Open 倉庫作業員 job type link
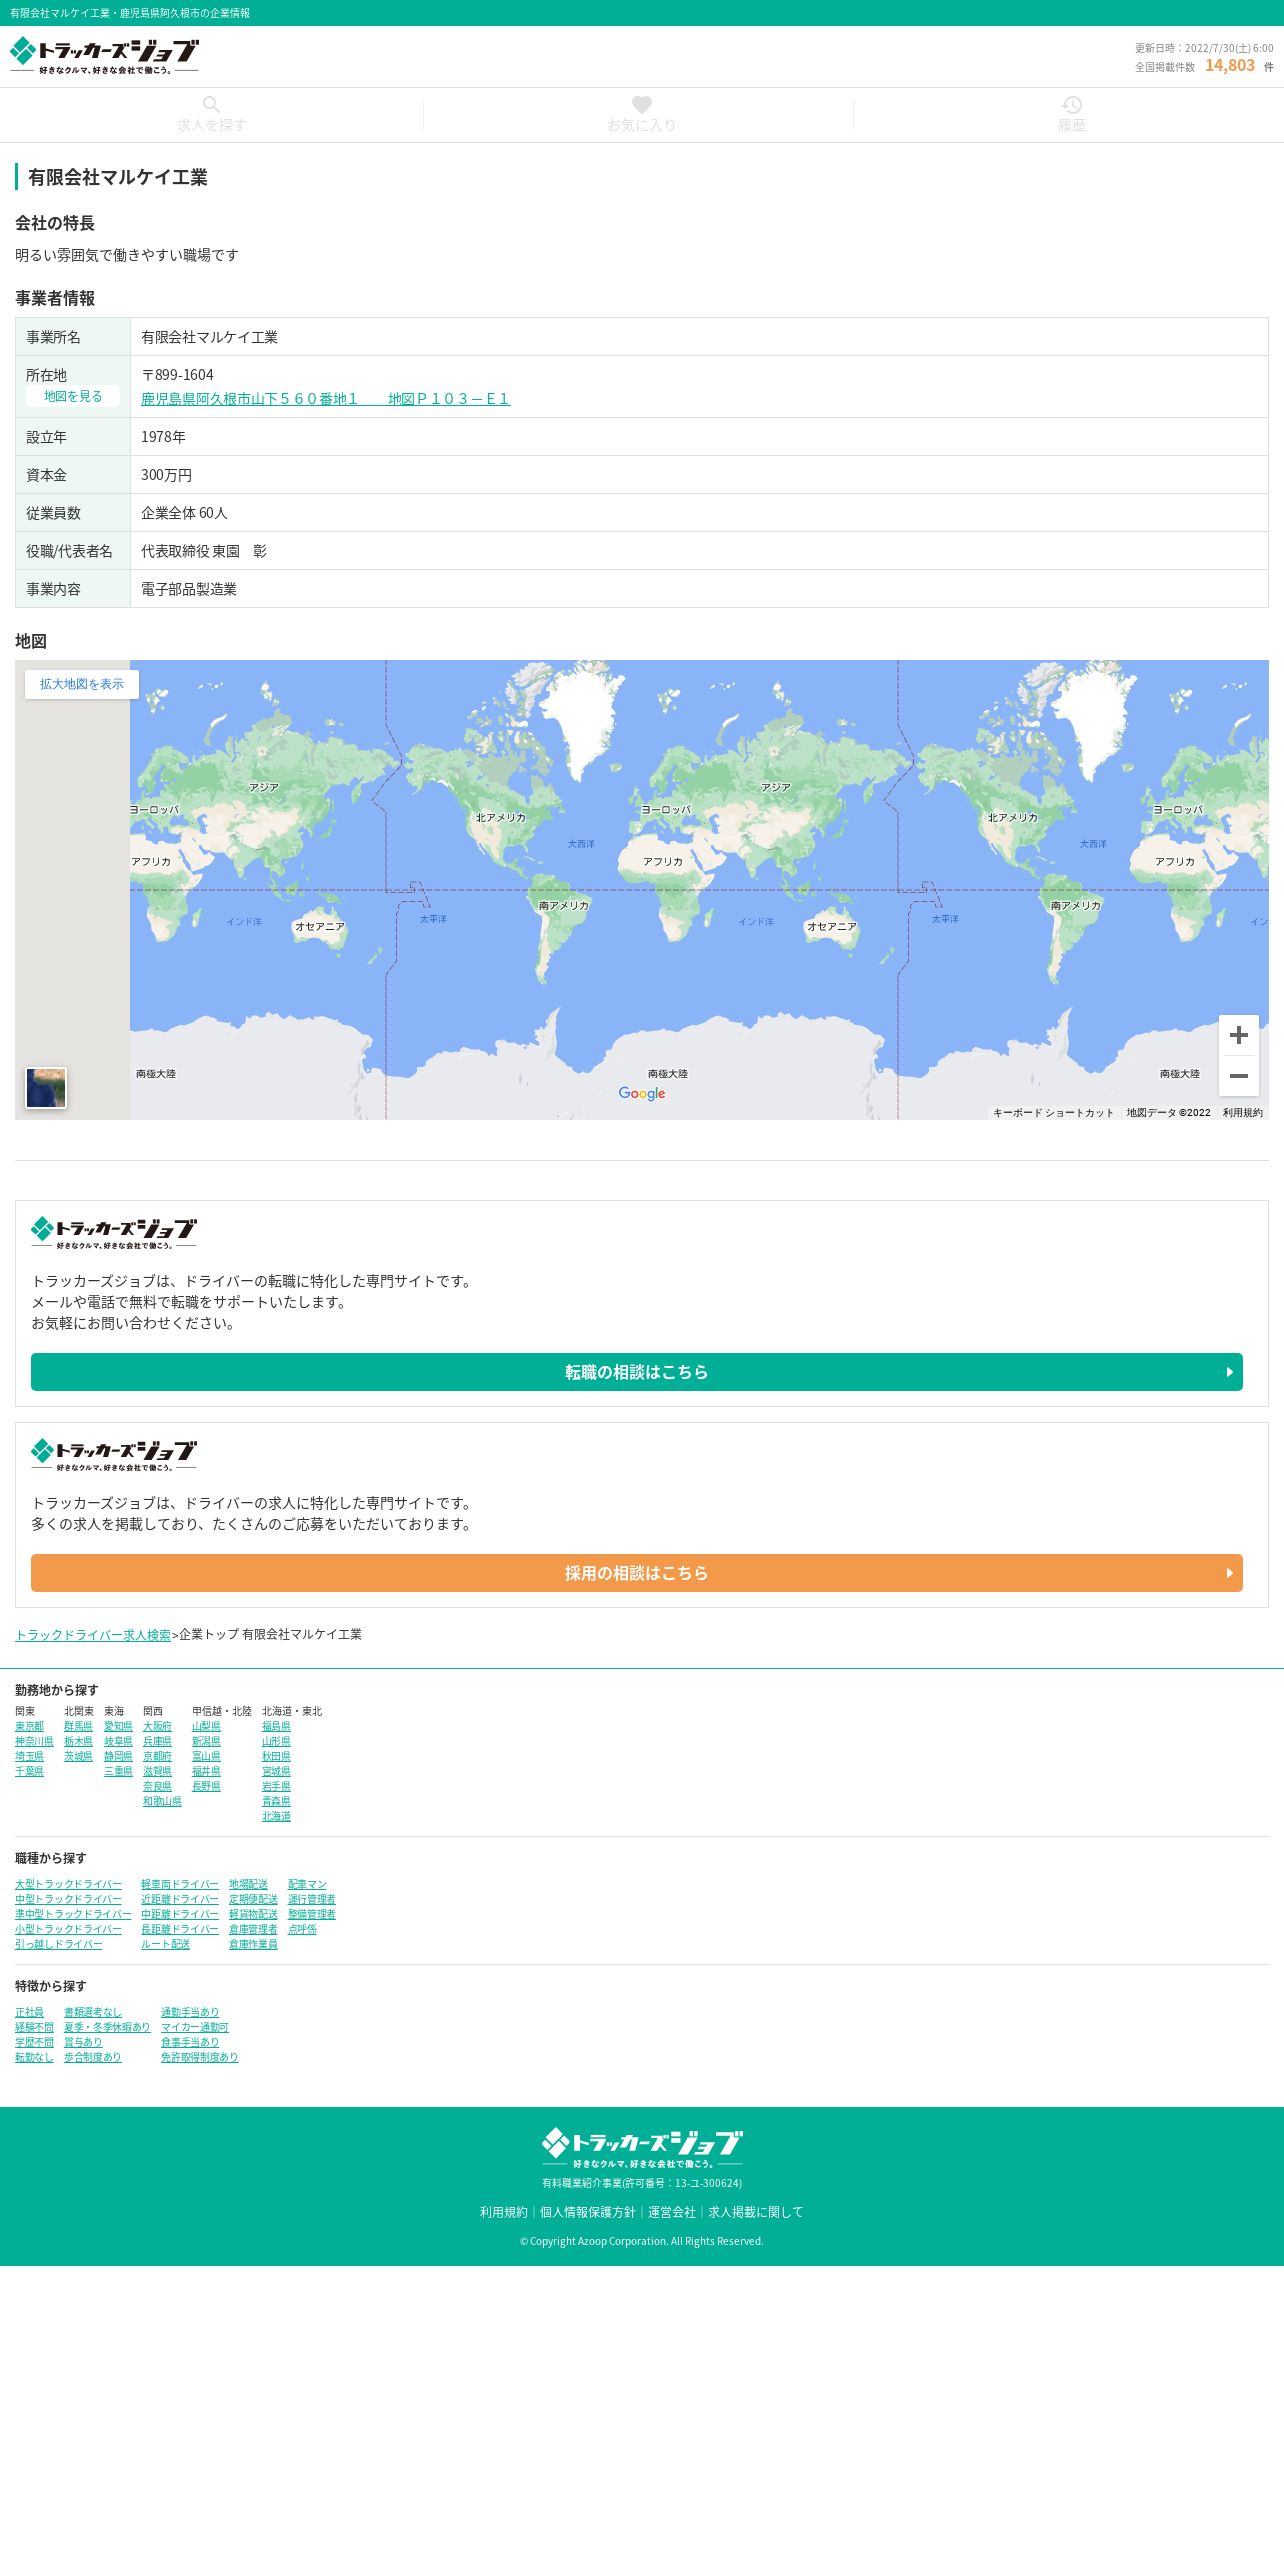The width and height of the screenshot is (1284, 2568). click(253, 1945)
